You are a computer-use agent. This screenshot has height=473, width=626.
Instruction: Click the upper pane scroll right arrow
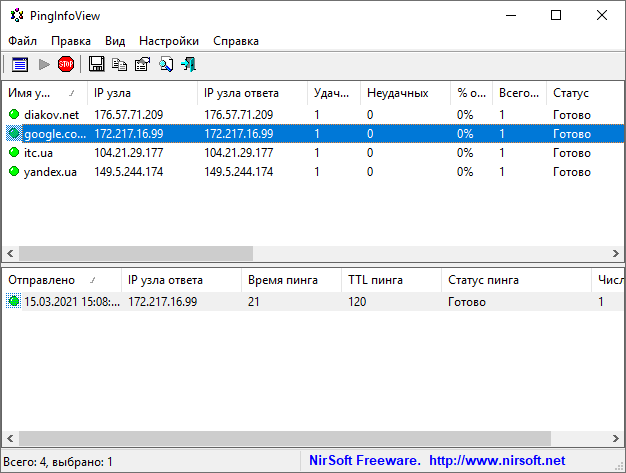616,253
